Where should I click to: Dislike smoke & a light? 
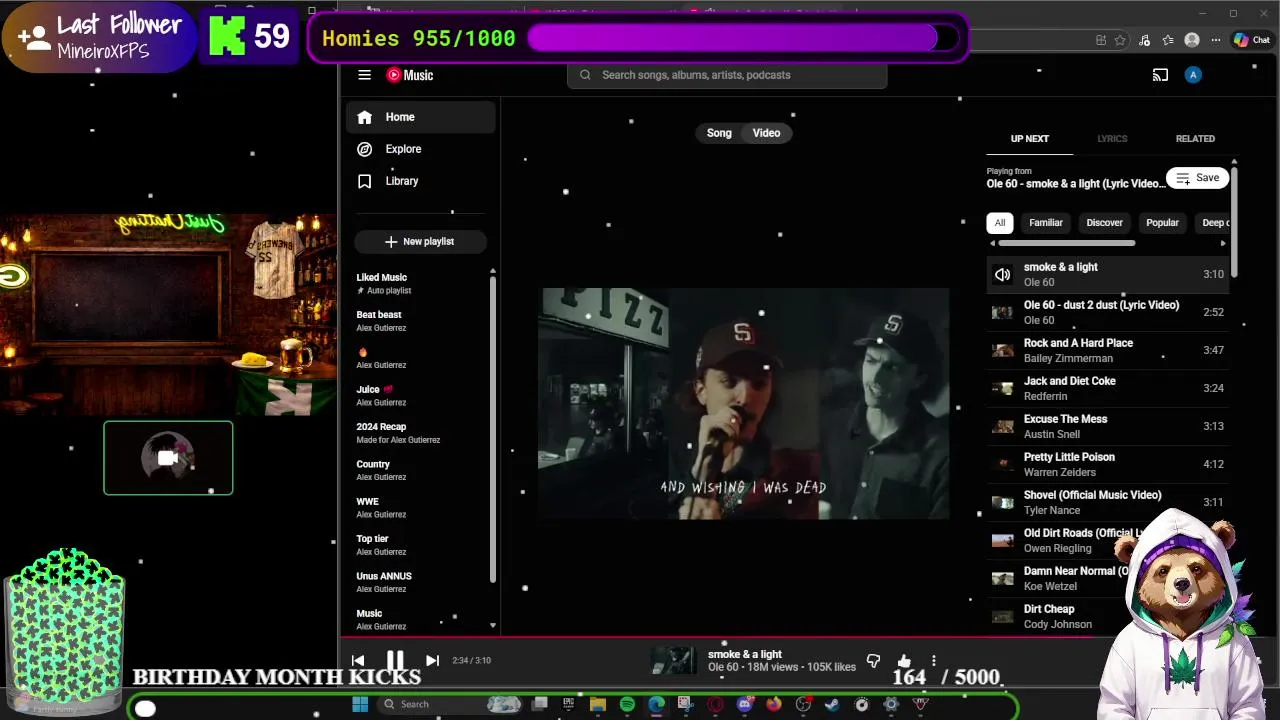[873, 661]
